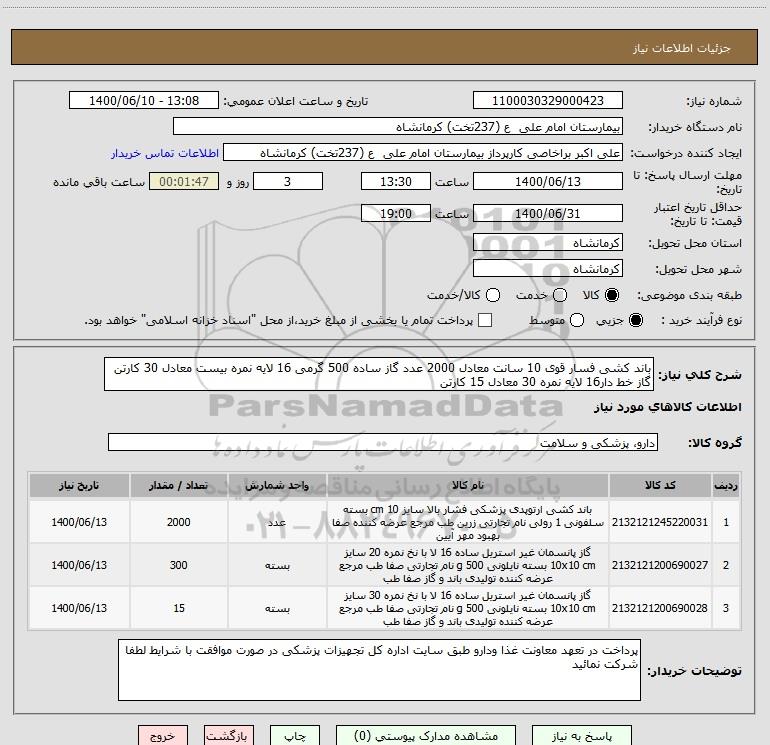Click the کد کالا column header
The image size is (770, 745).
coord(660,485)
